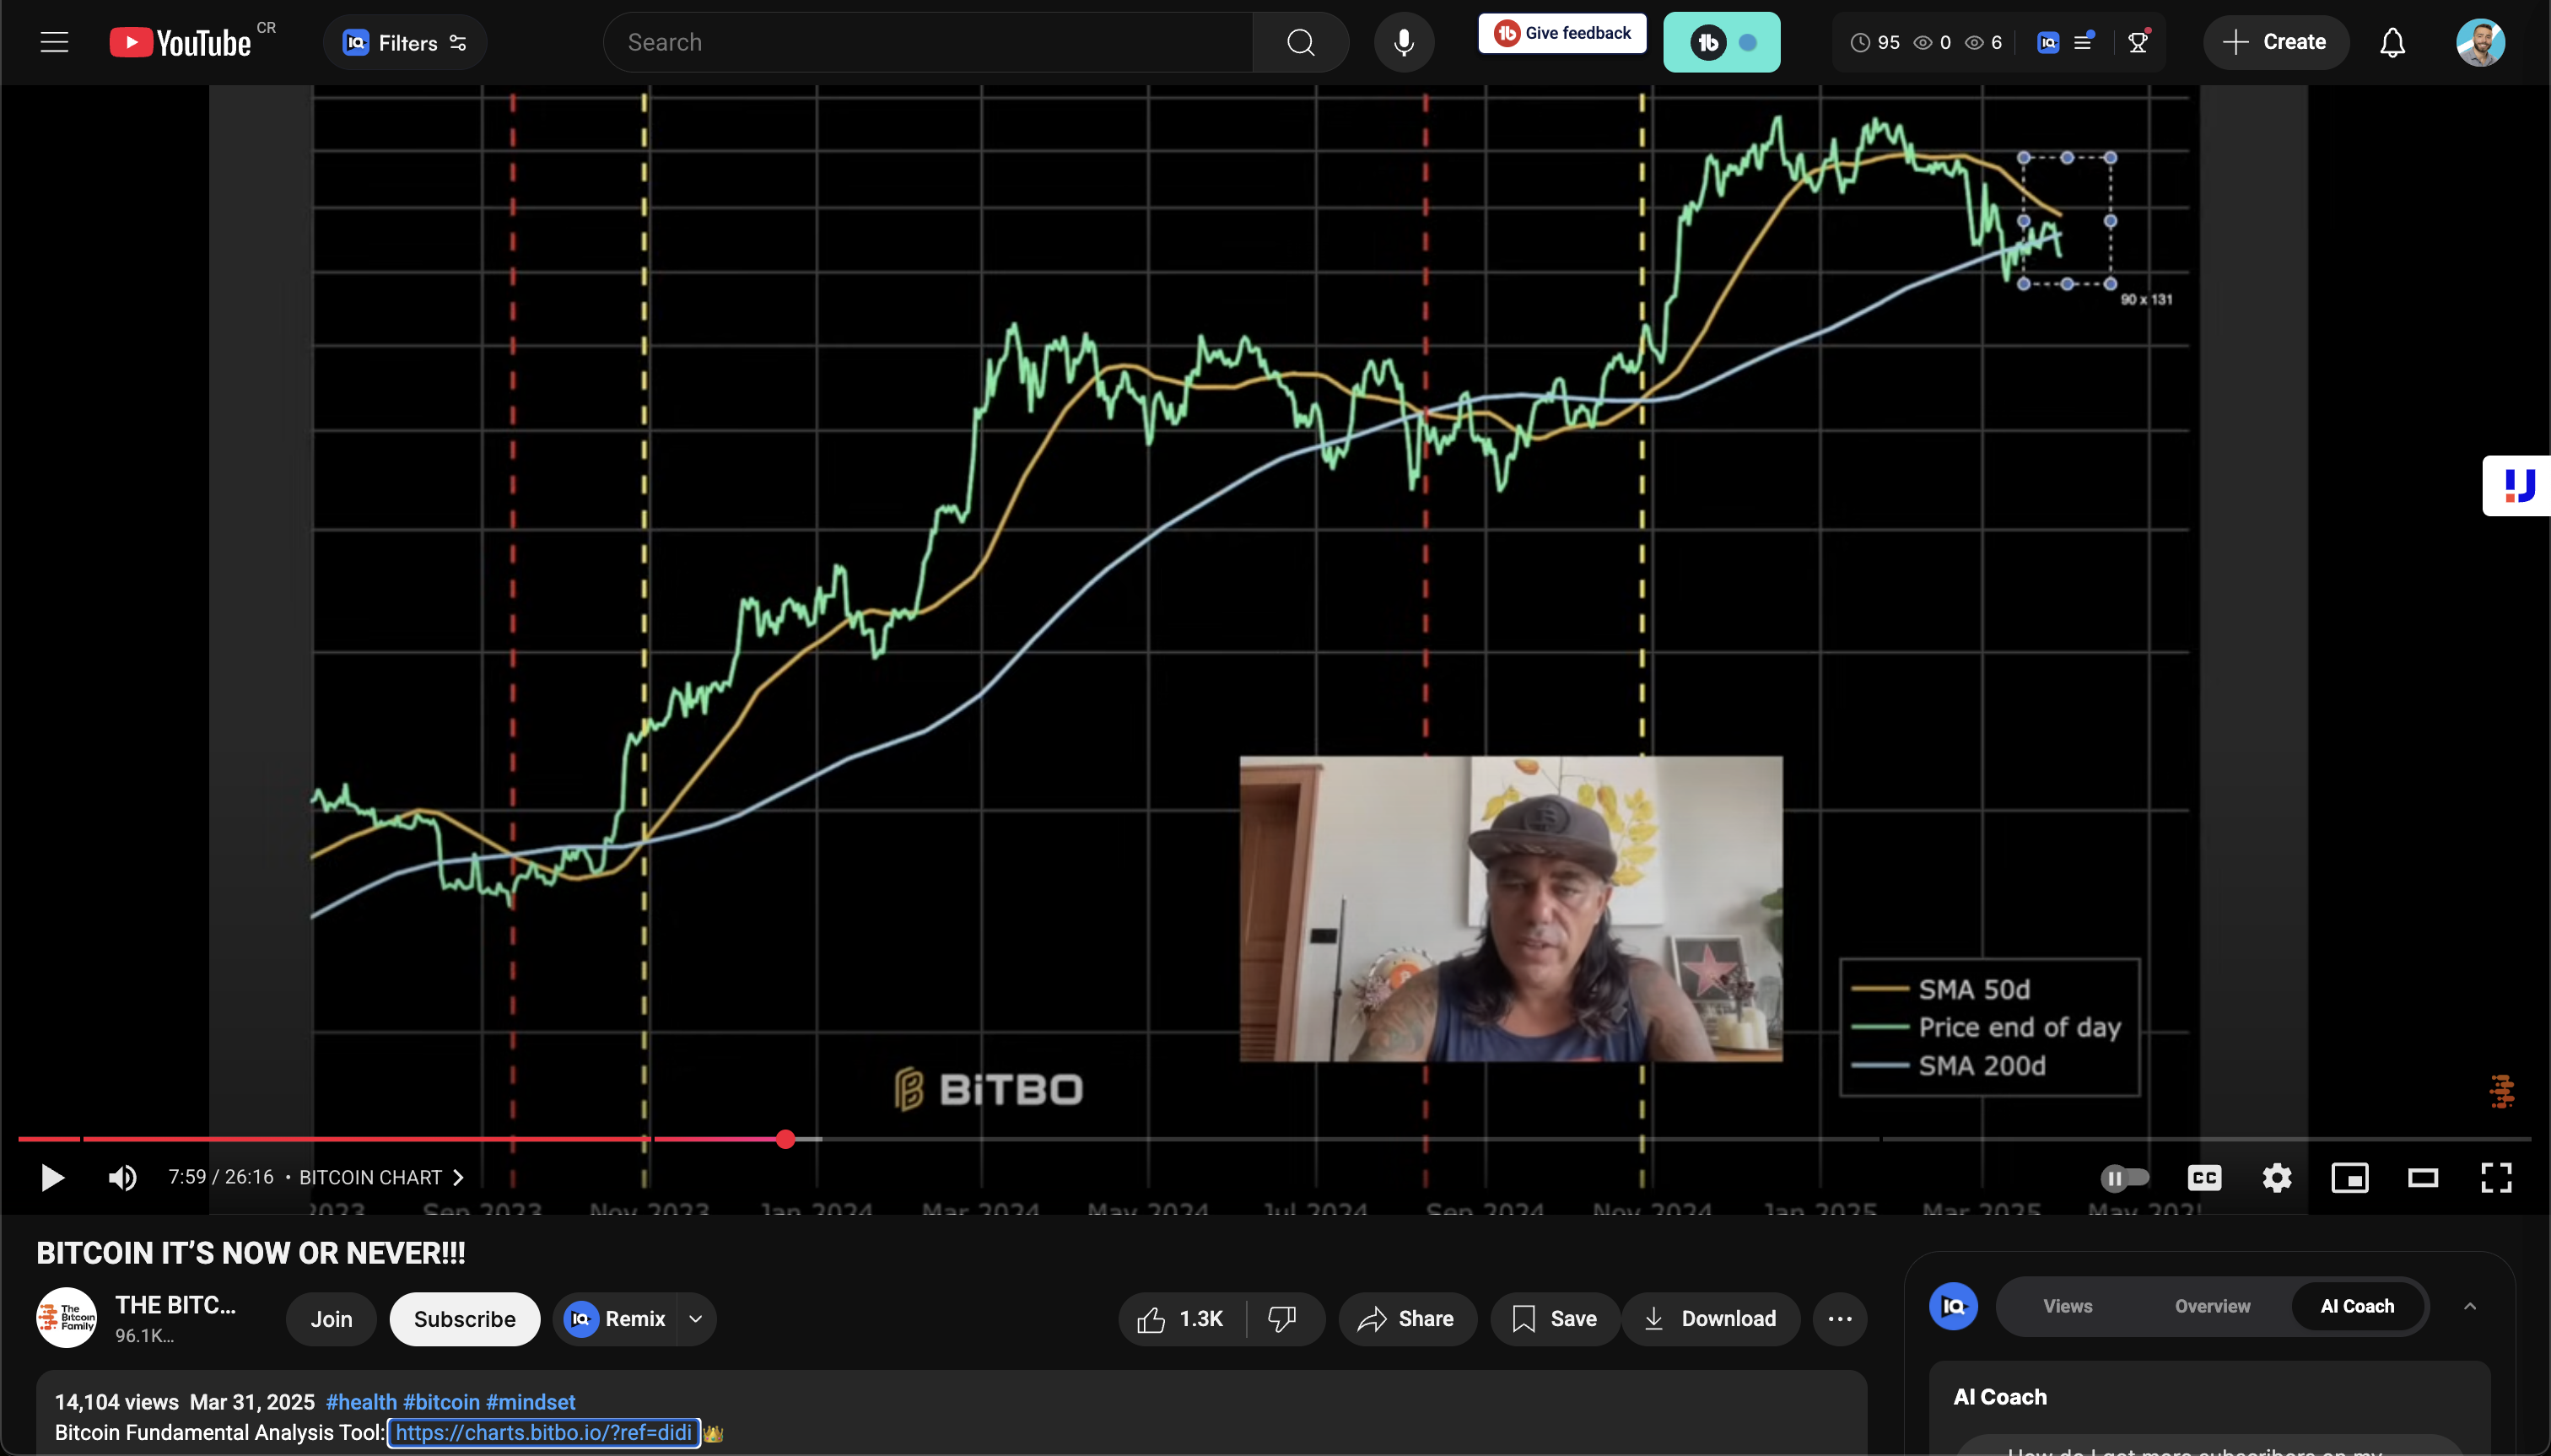Click the vidIQ Remix button

tap(615, 1319)
